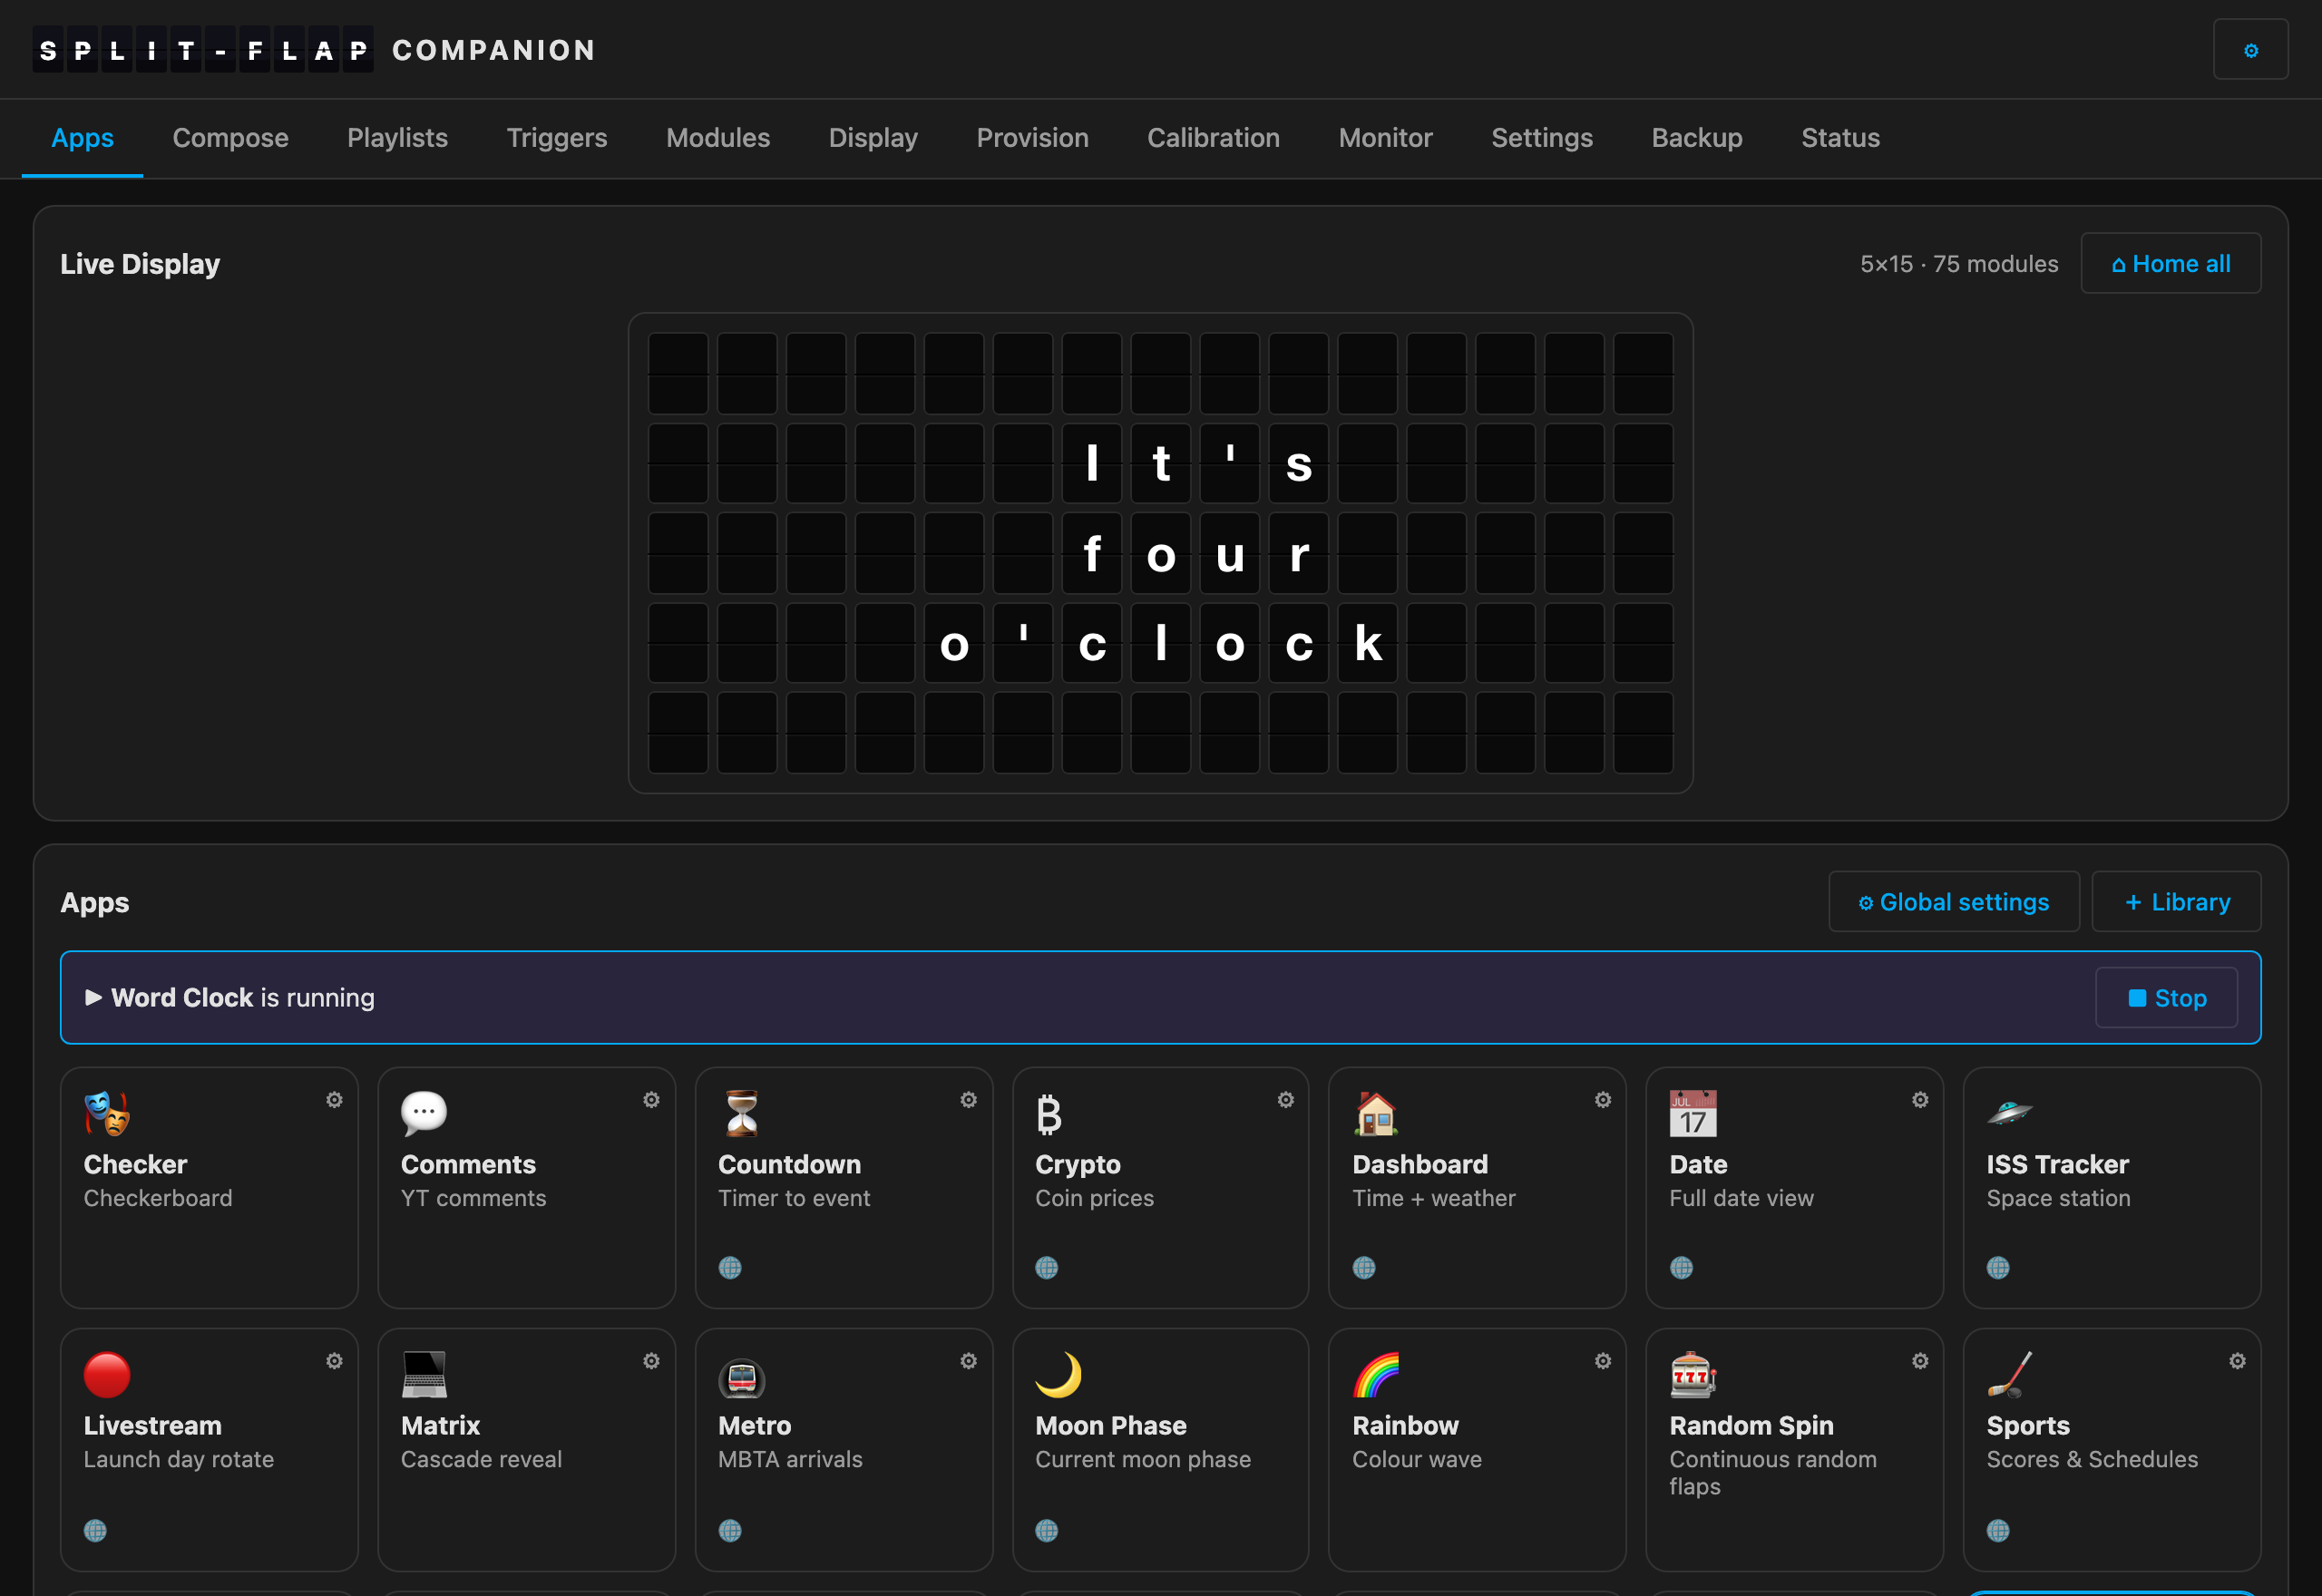The width and height of the screenshot is (2322, 1596).
Task: Open the header settings gear button
Action: [x=2250, y=50]
